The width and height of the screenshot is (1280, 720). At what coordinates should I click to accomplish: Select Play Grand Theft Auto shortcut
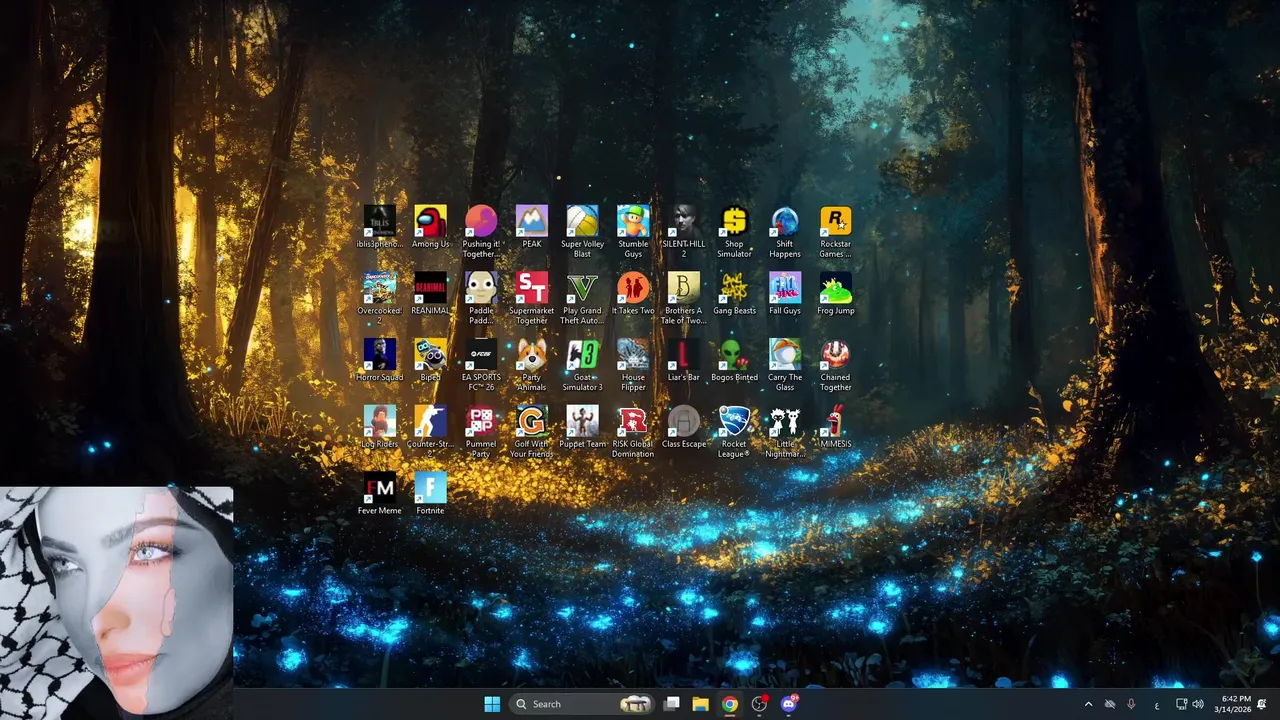(582, 299)
